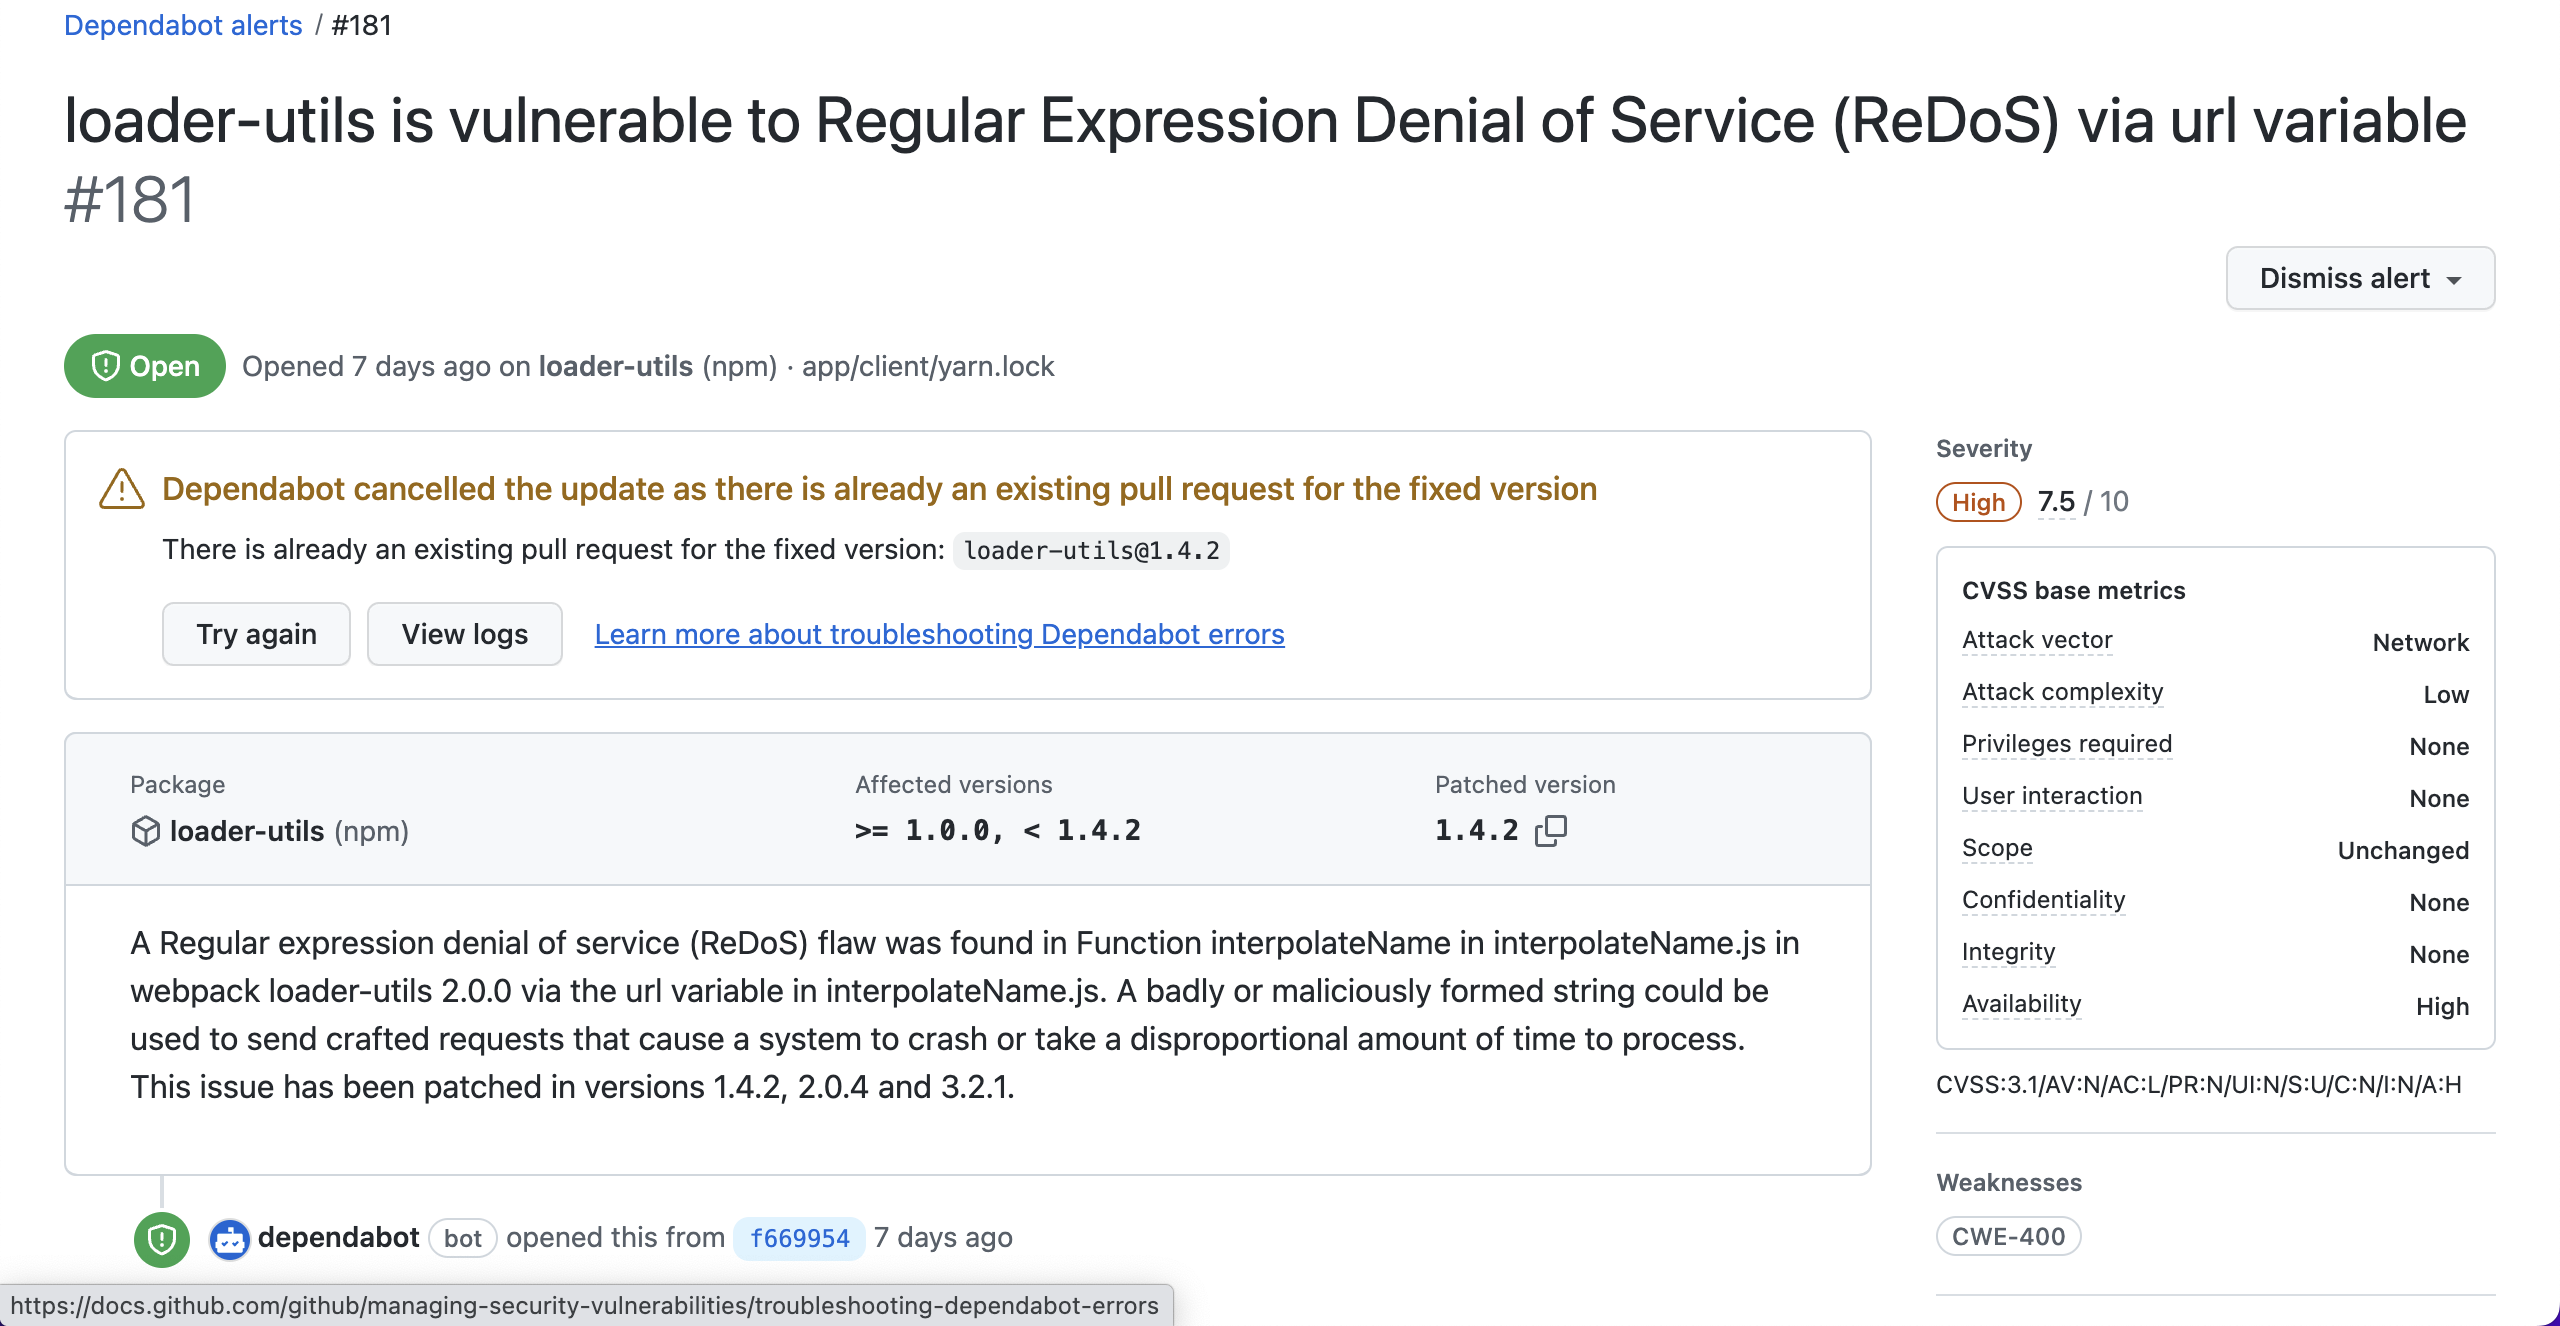Select the CWE-400 weakness tag
This screenshot has height=1326, width=2560.
(x=2008, y=1236)
